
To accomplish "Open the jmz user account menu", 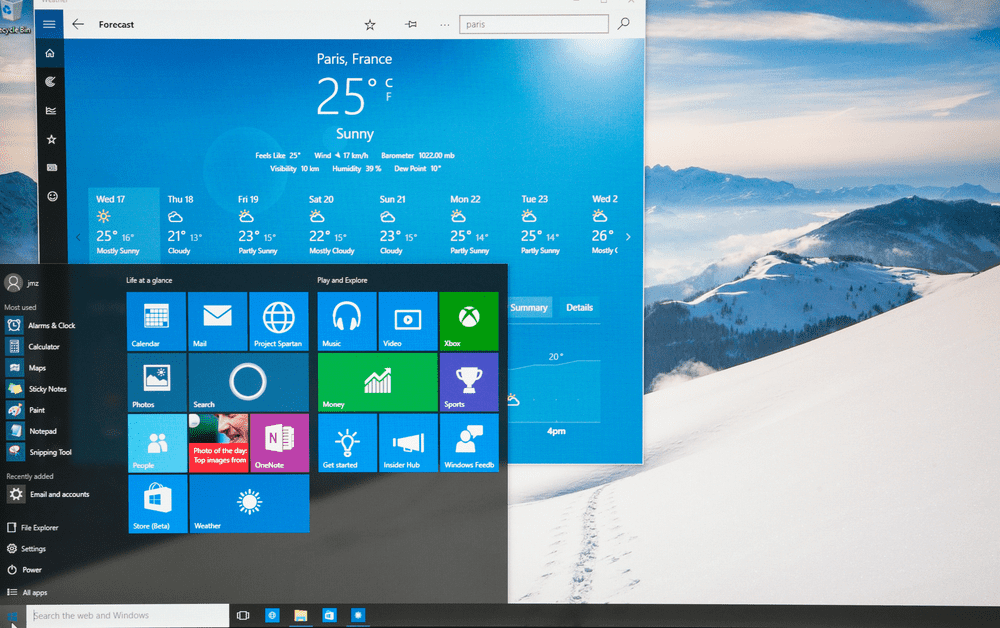I will 22,282.
